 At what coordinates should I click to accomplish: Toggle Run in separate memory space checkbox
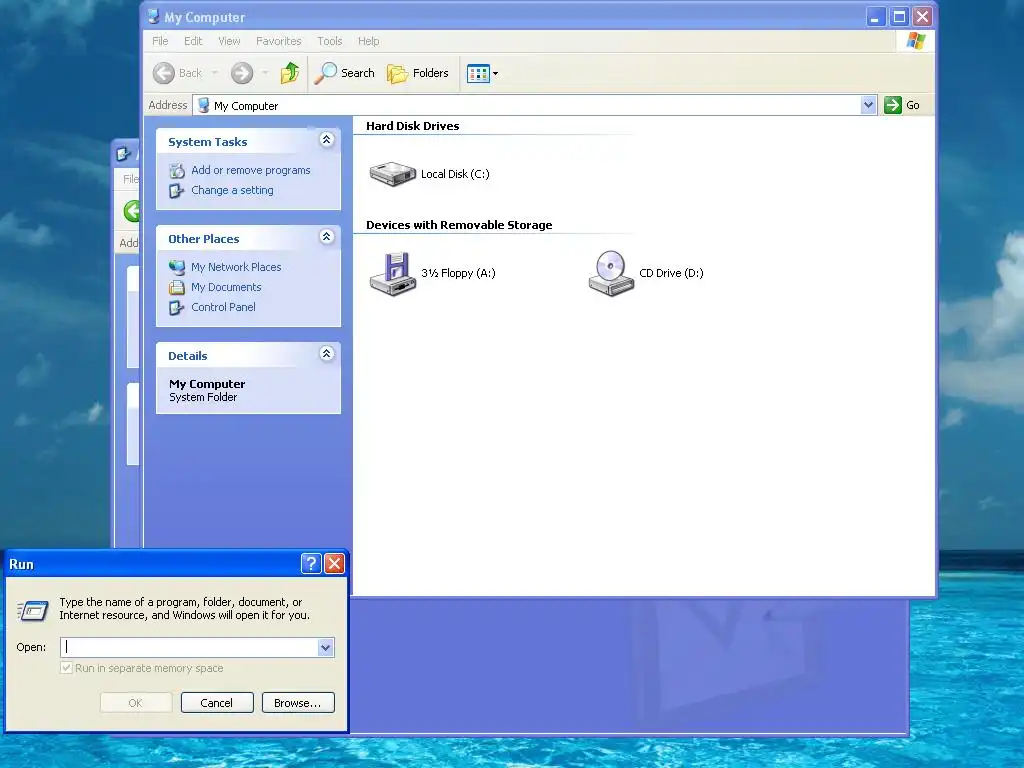tap(66, 667)
